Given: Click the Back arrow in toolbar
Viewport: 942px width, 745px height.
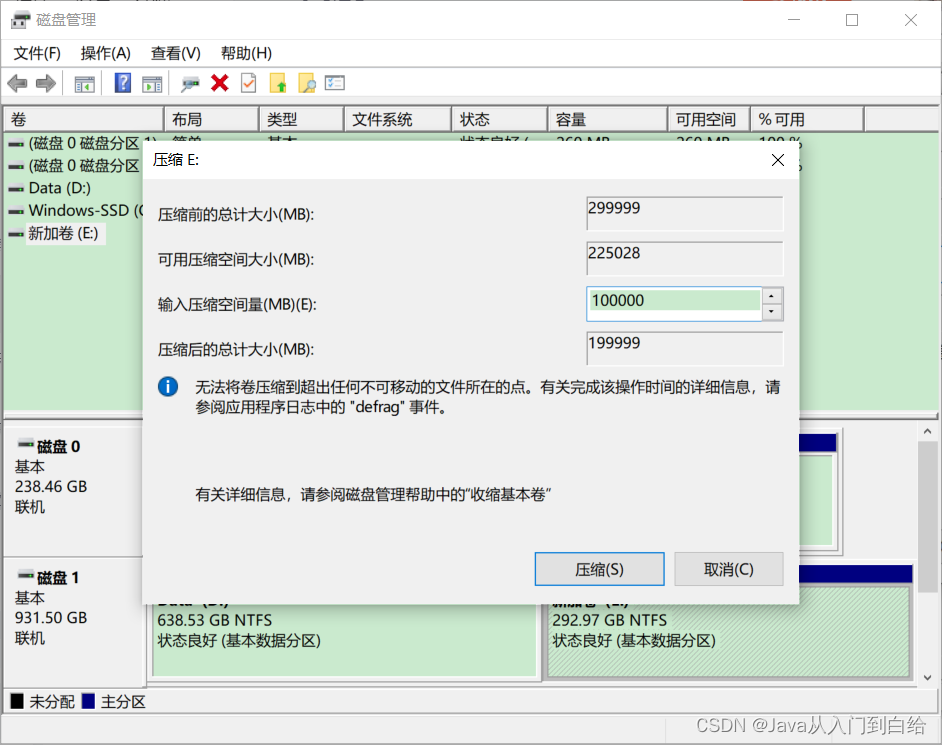Looking at the screenshot, I should pyautogui.click(x=17, y=83).
